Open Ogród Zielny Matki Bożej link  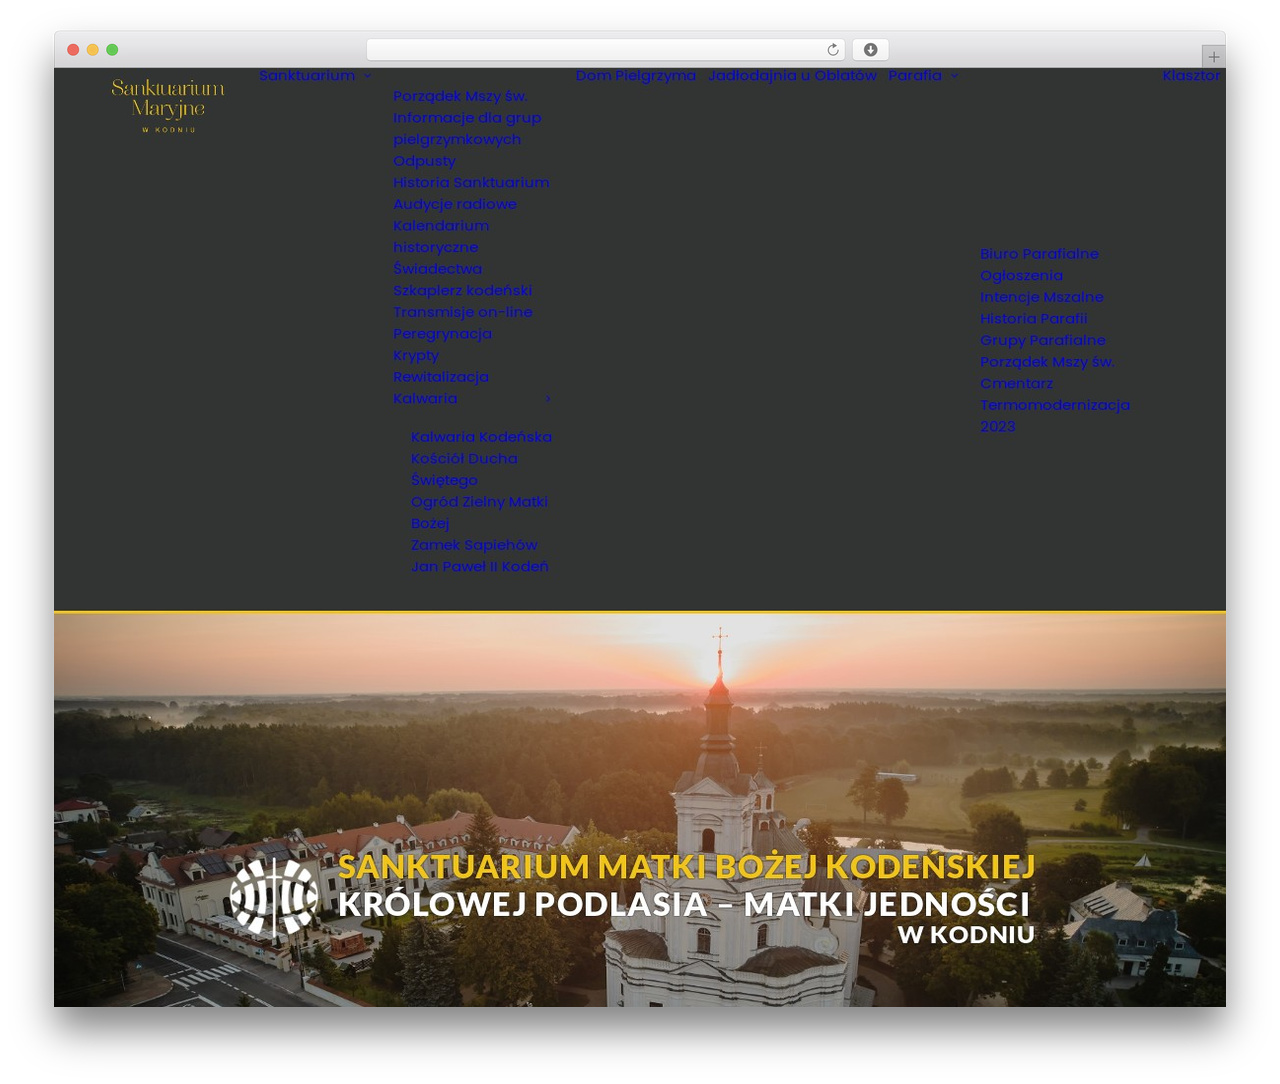(479, 512)
